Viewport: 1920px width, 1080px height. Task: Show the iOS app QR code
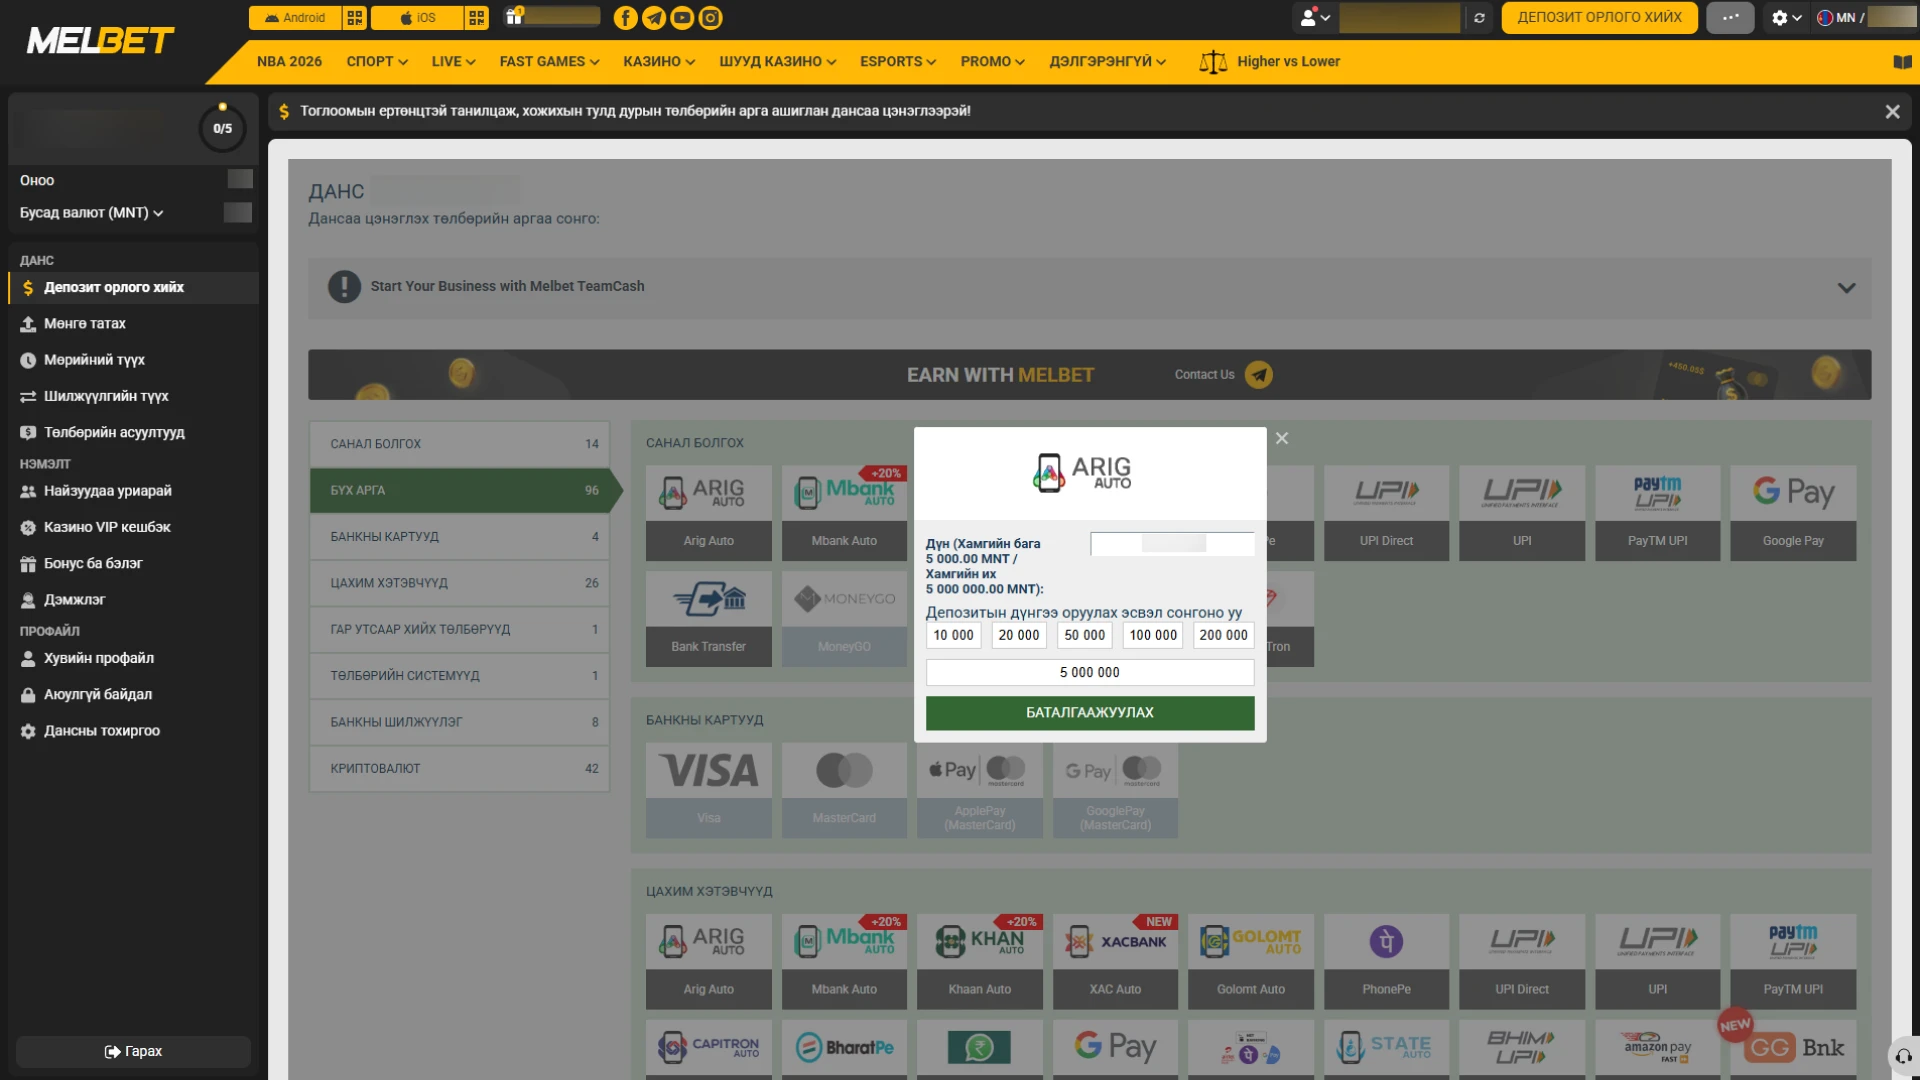coord(477,18)
